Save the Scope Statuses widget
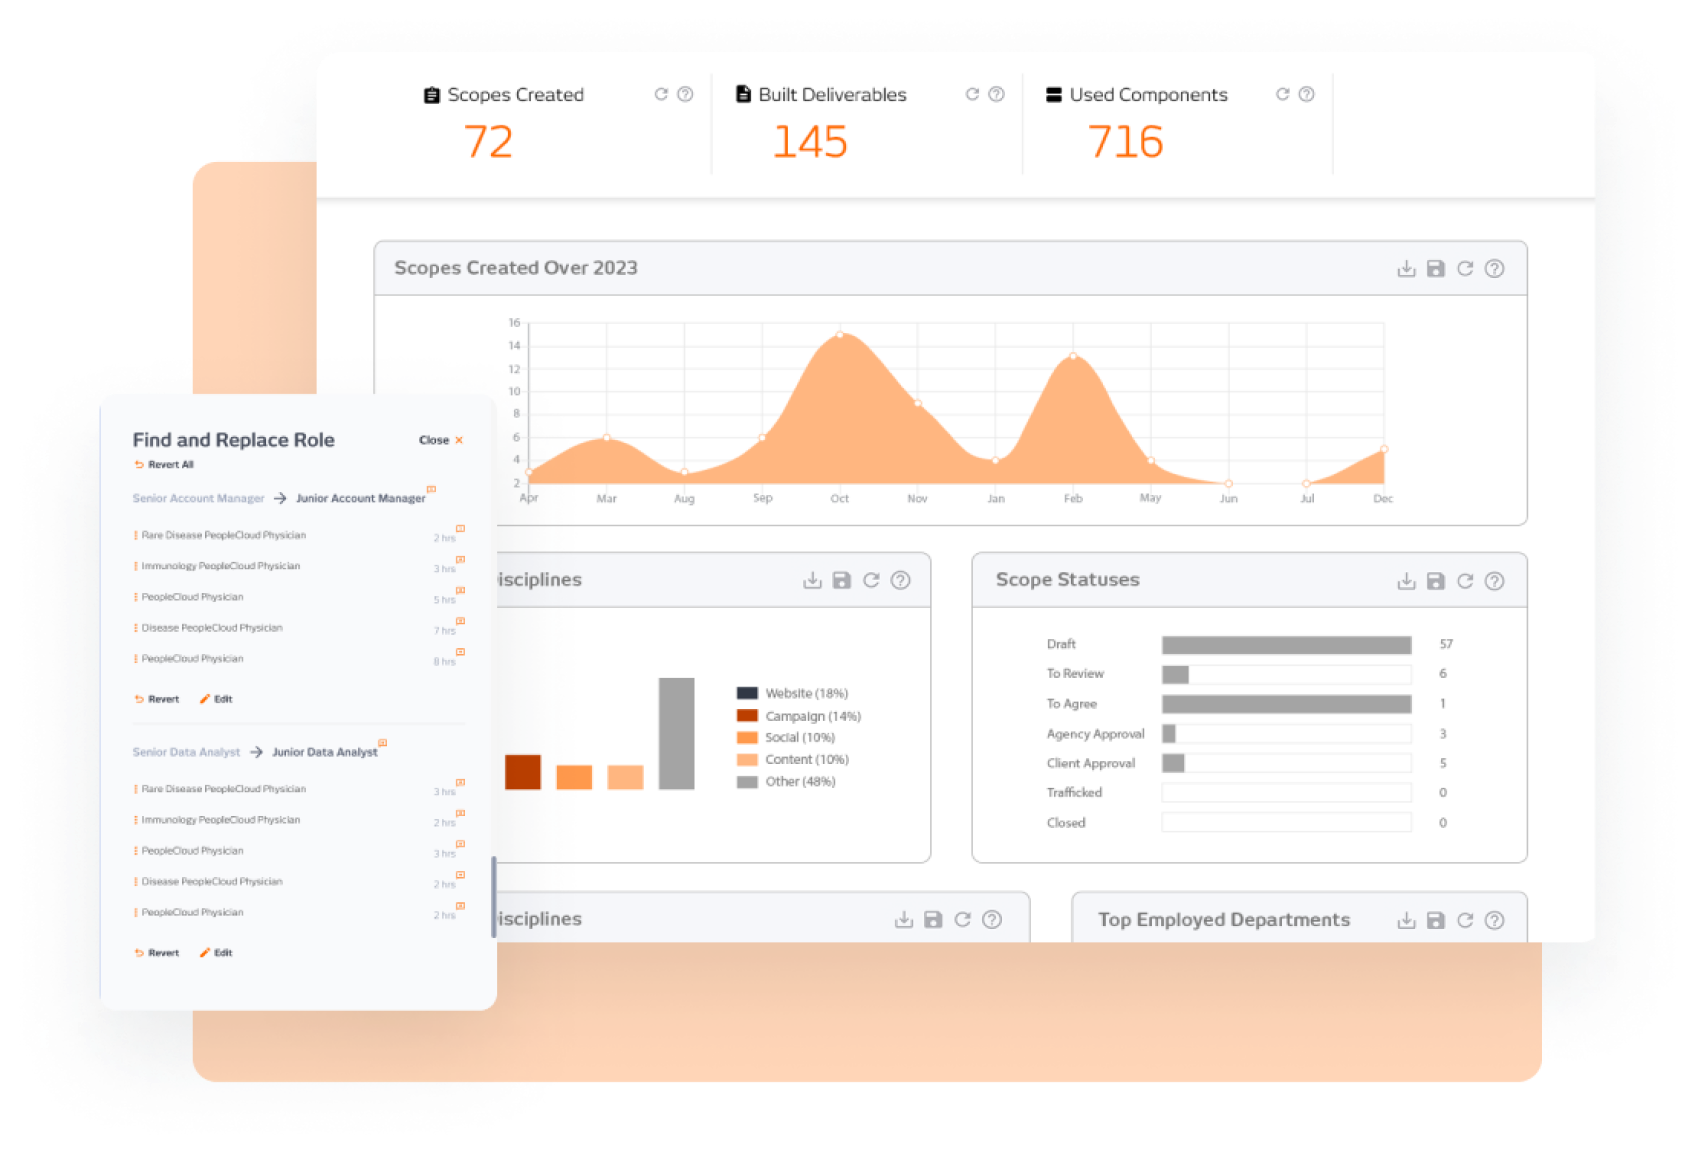This screenshot has height=1152, width=1705. point(1436,580)
